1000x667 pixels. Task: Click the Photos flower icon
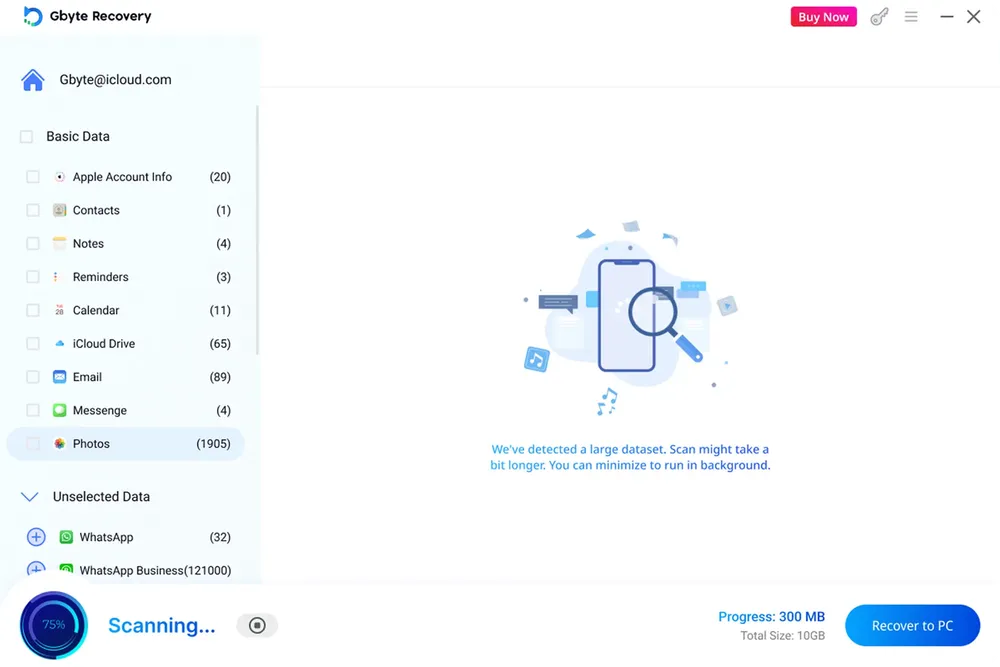point(59,444)
